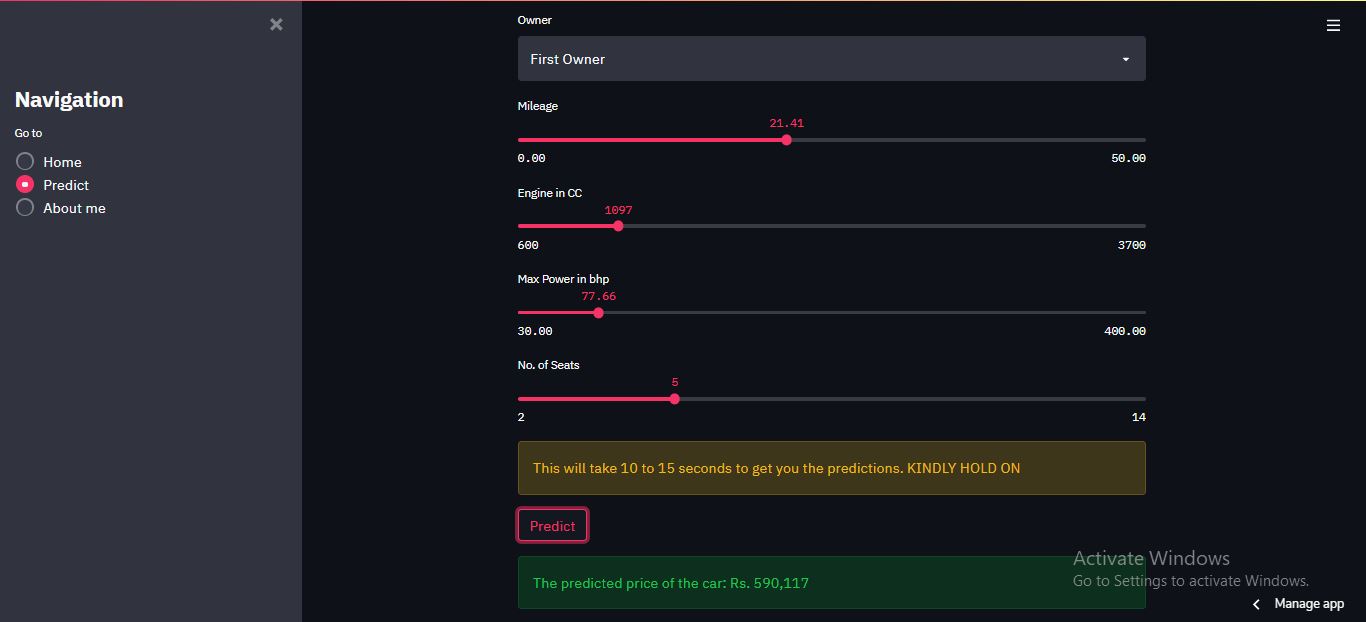Click the Mileage slider handle

[786, 140]
